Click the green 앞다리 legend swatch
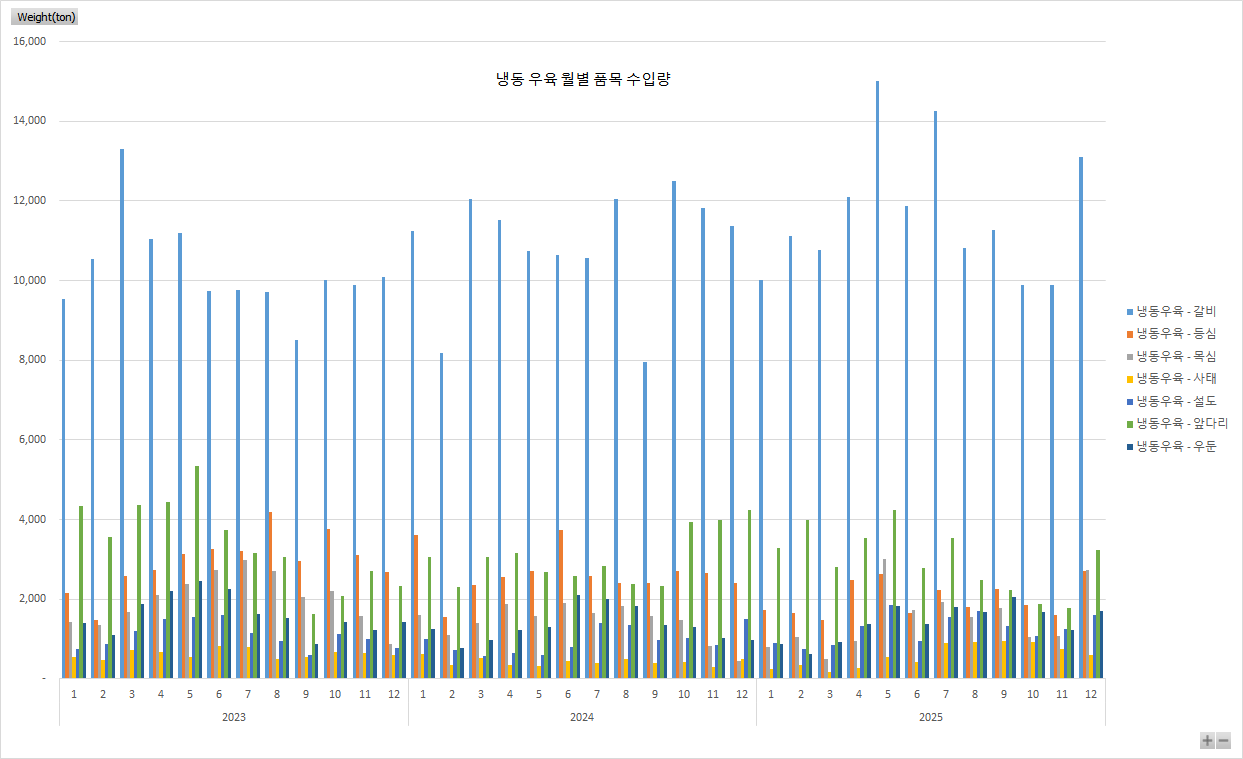The height and width of the screenshot is (759, 1243). pos(1129,424)
